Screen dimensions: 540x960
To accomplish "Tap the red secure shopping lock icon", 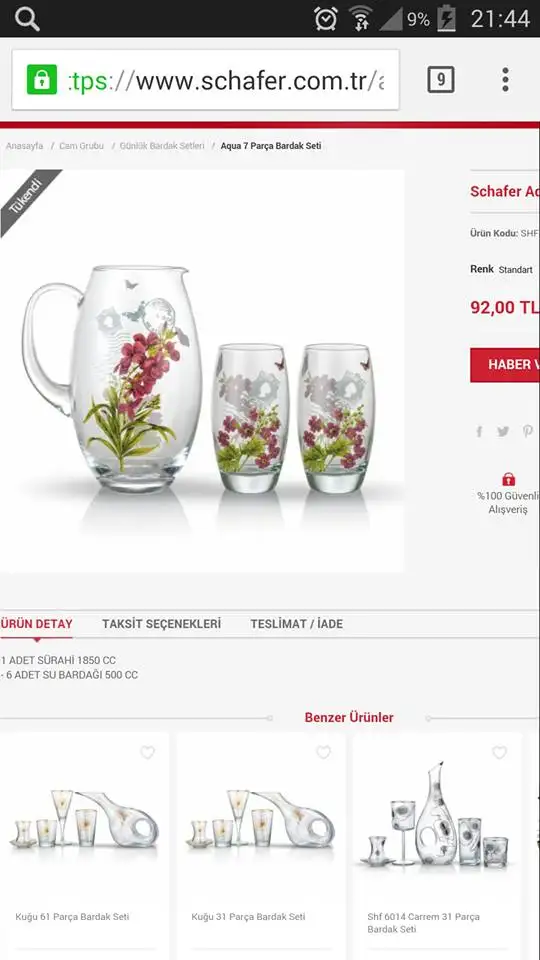I will [x=508, y=479].
